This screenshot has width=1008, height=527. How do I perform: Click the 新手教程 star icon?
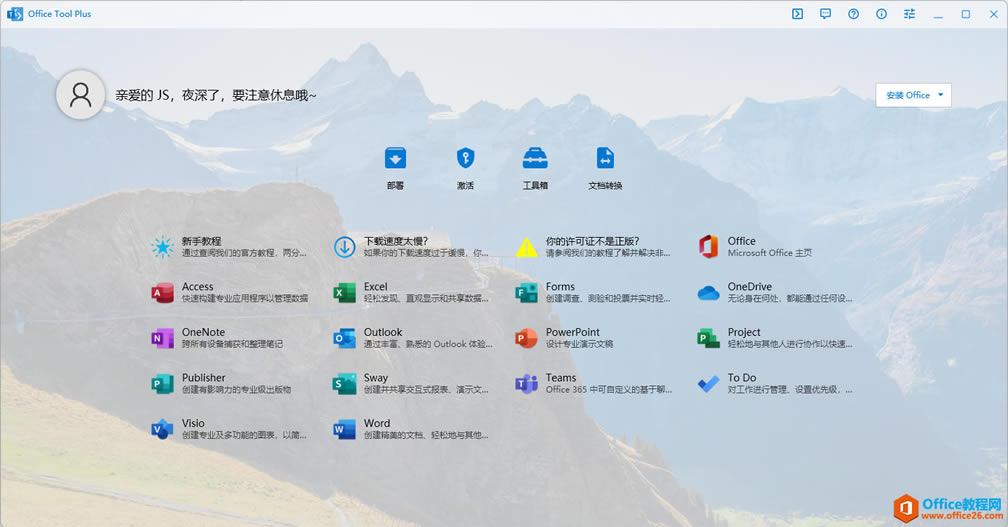click(162, 247)
